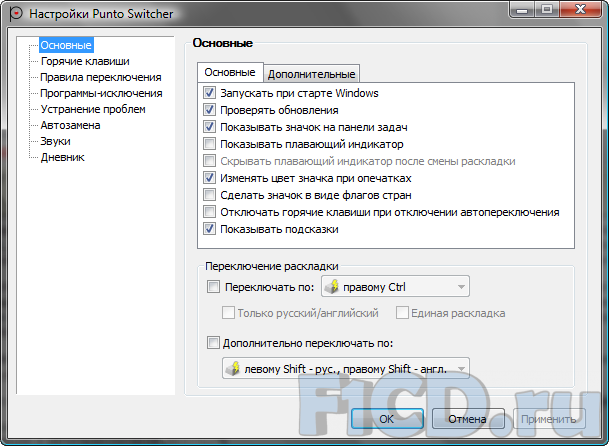Open 'Дневник' settings
Image resolution: width=609 pixels, height=446 pixels.
(63, 157)
